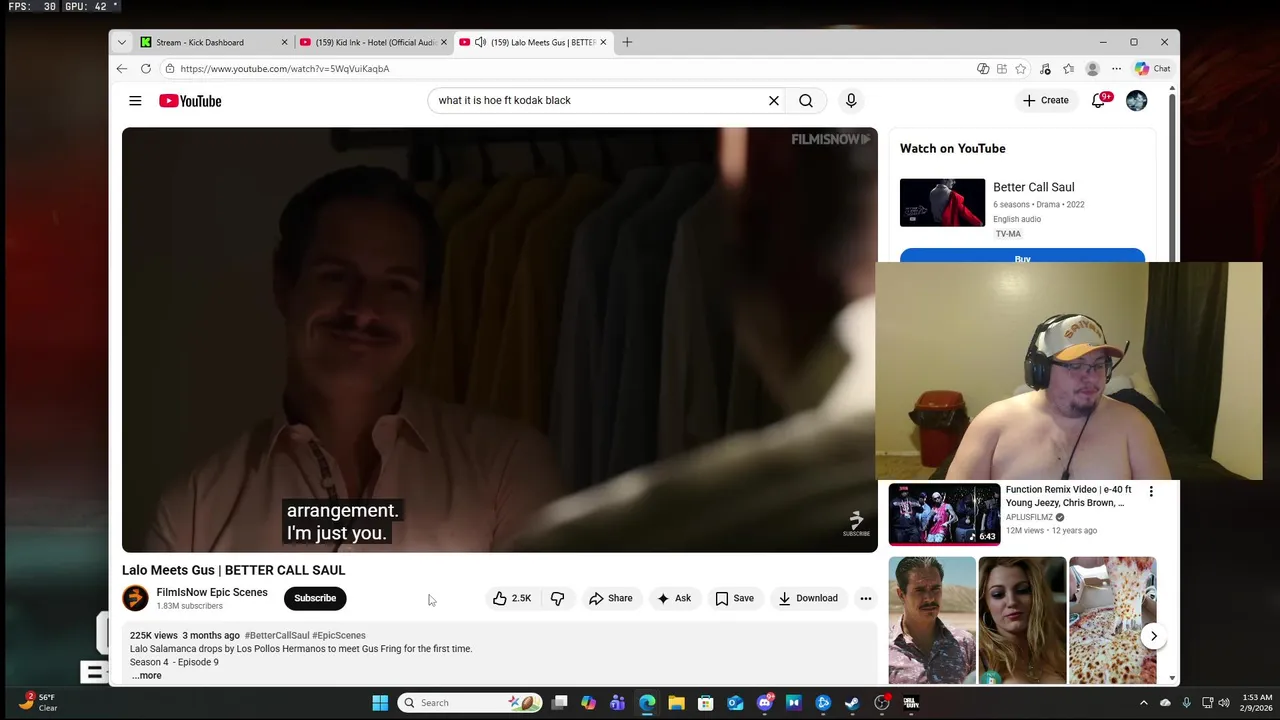Open the Windows Start menu
This screenshot has height=720, width=1280.
(x=380, y=703)
